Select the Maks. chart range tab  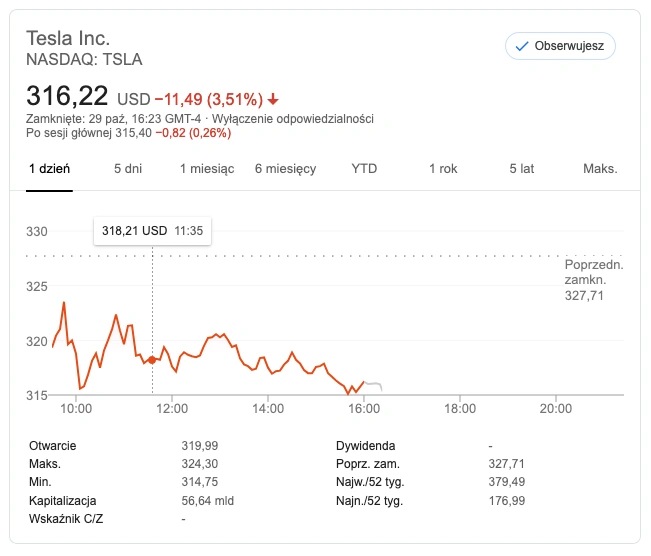[x=600, y=169]
